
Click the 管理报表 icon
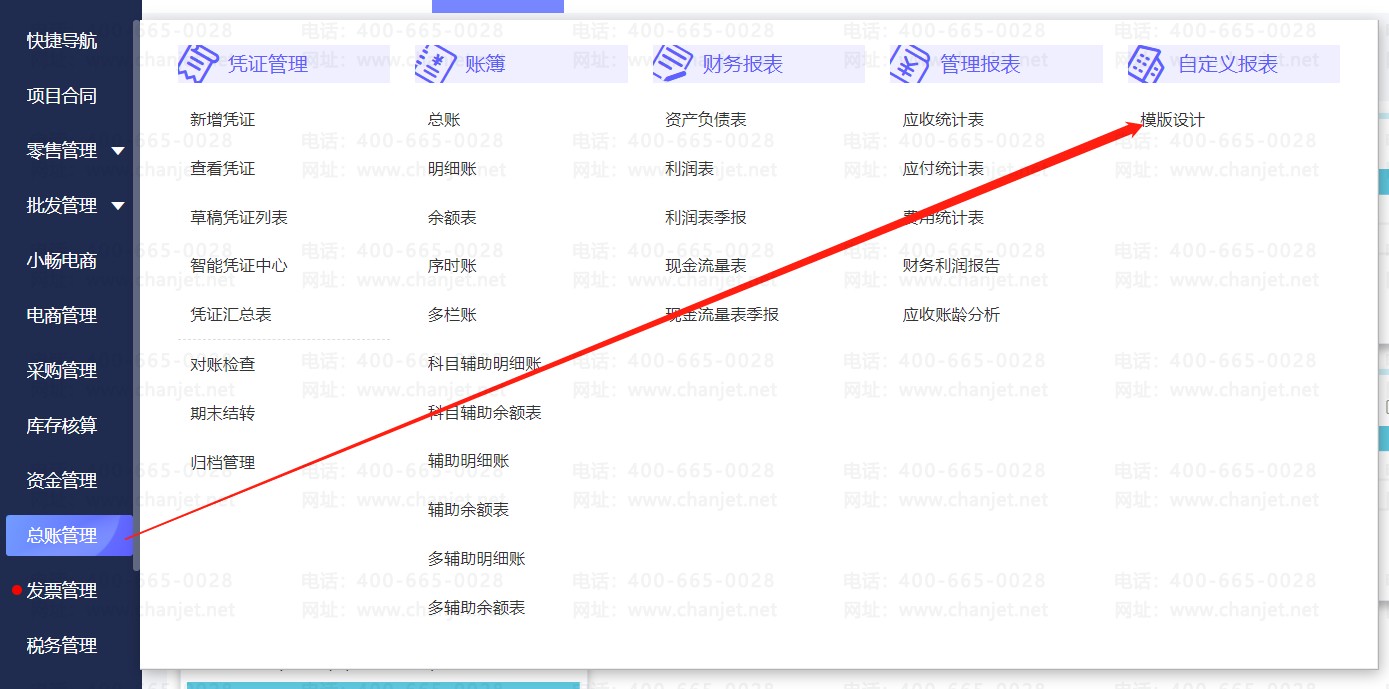tap(910, 64)
